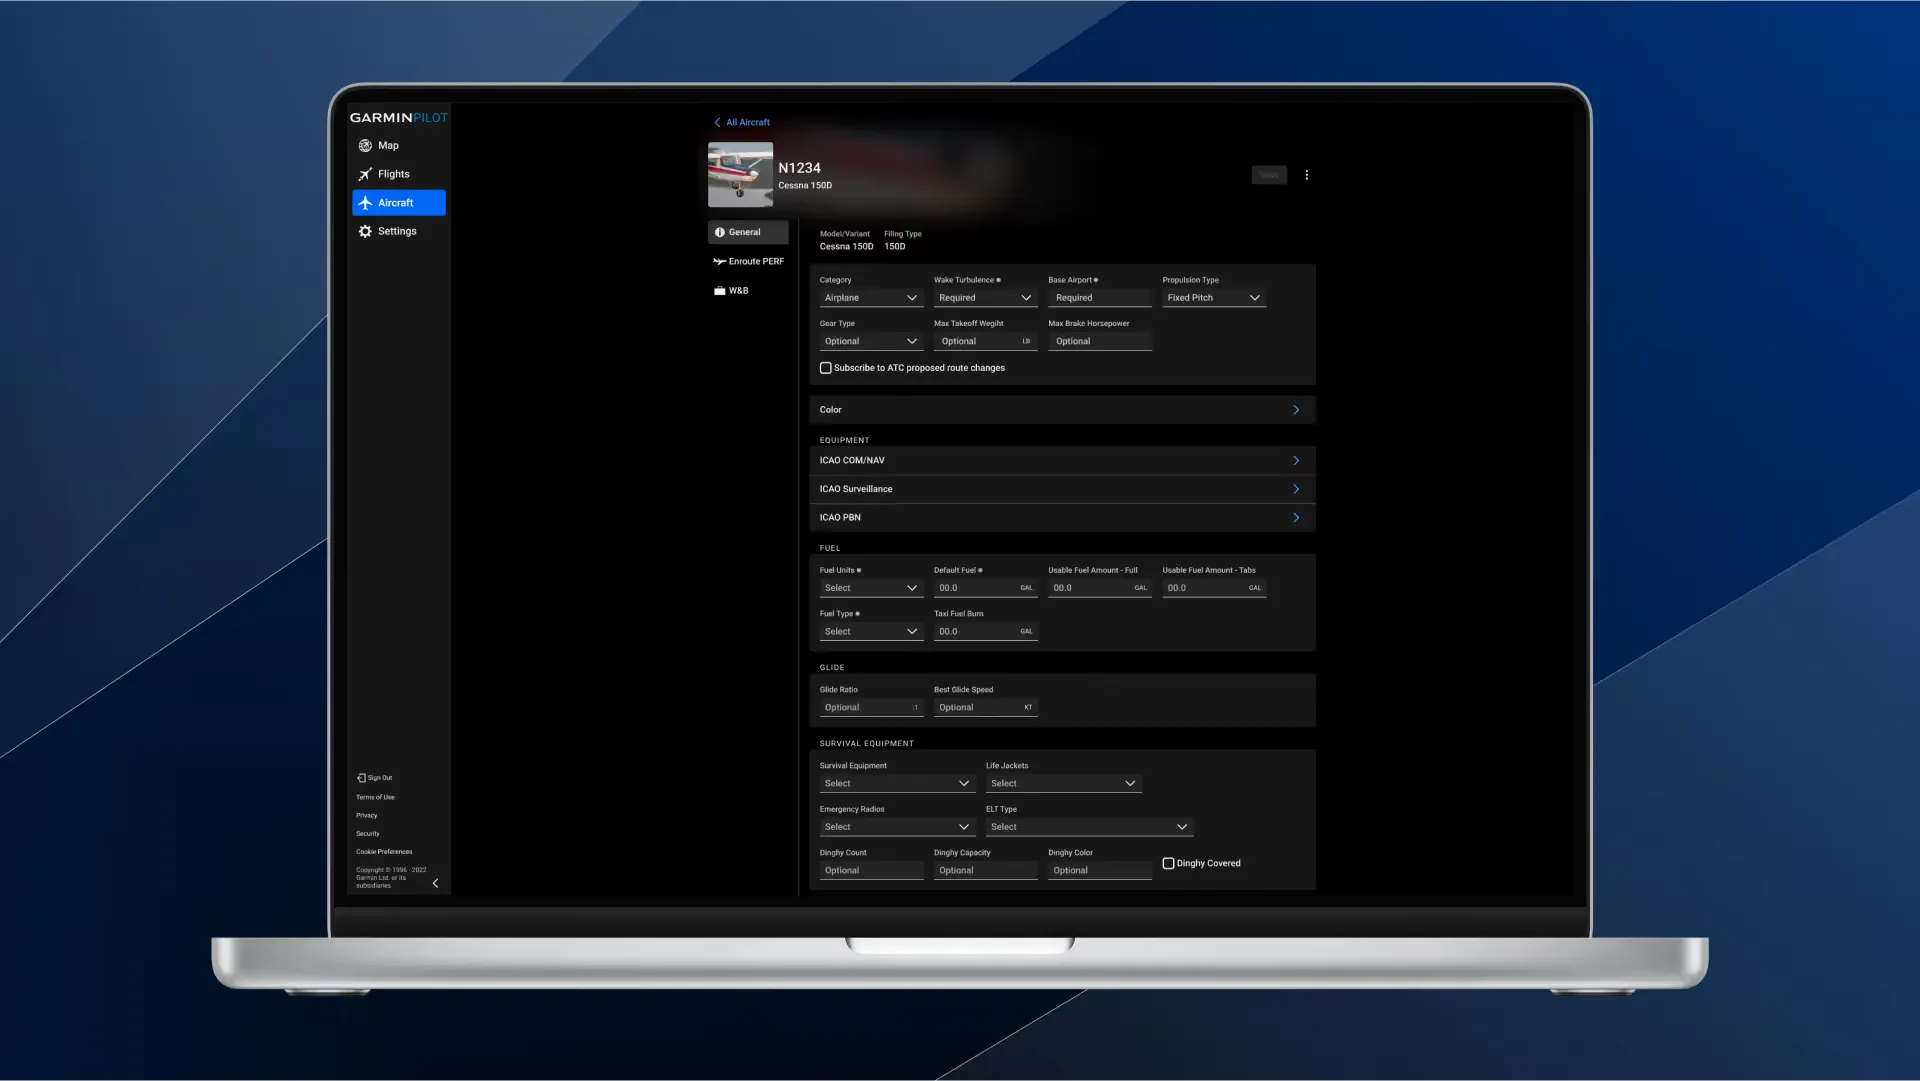Click the GARMIN PILOT logo
This screenshot has width=1920, height=1081.
point(398,118)
